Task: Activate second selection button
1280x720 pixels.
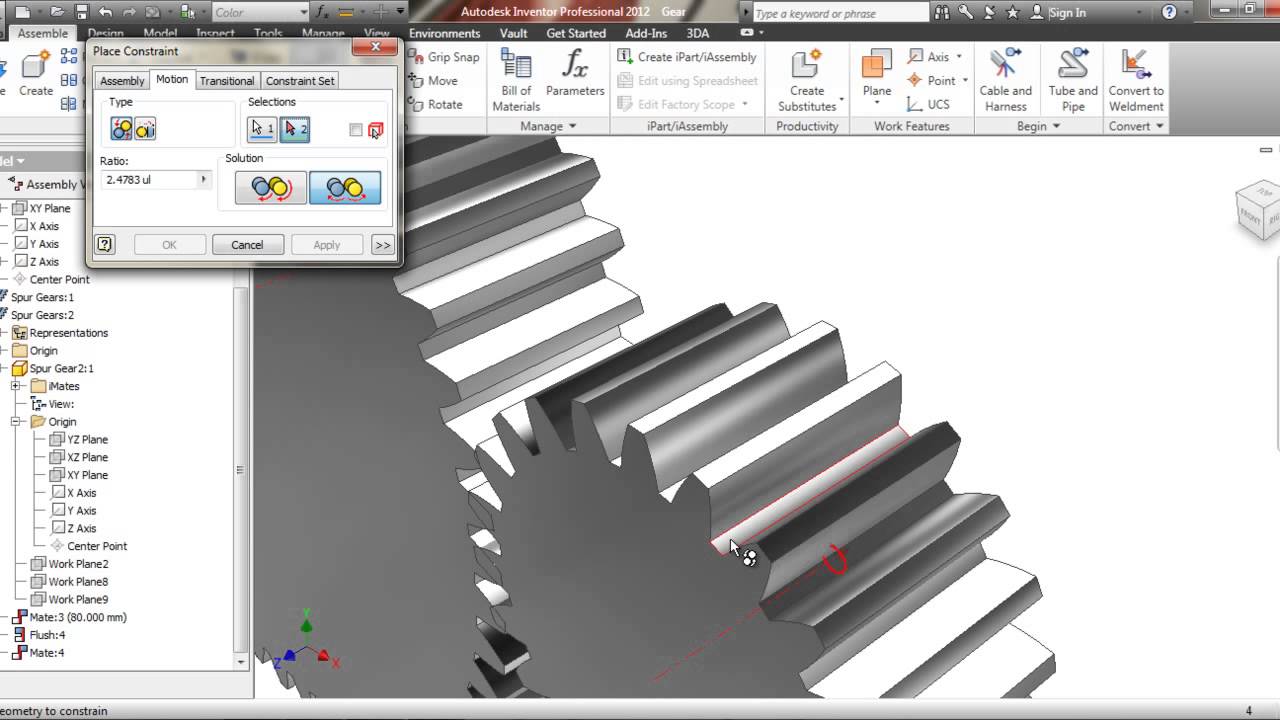Action: (x=294, y=129)
